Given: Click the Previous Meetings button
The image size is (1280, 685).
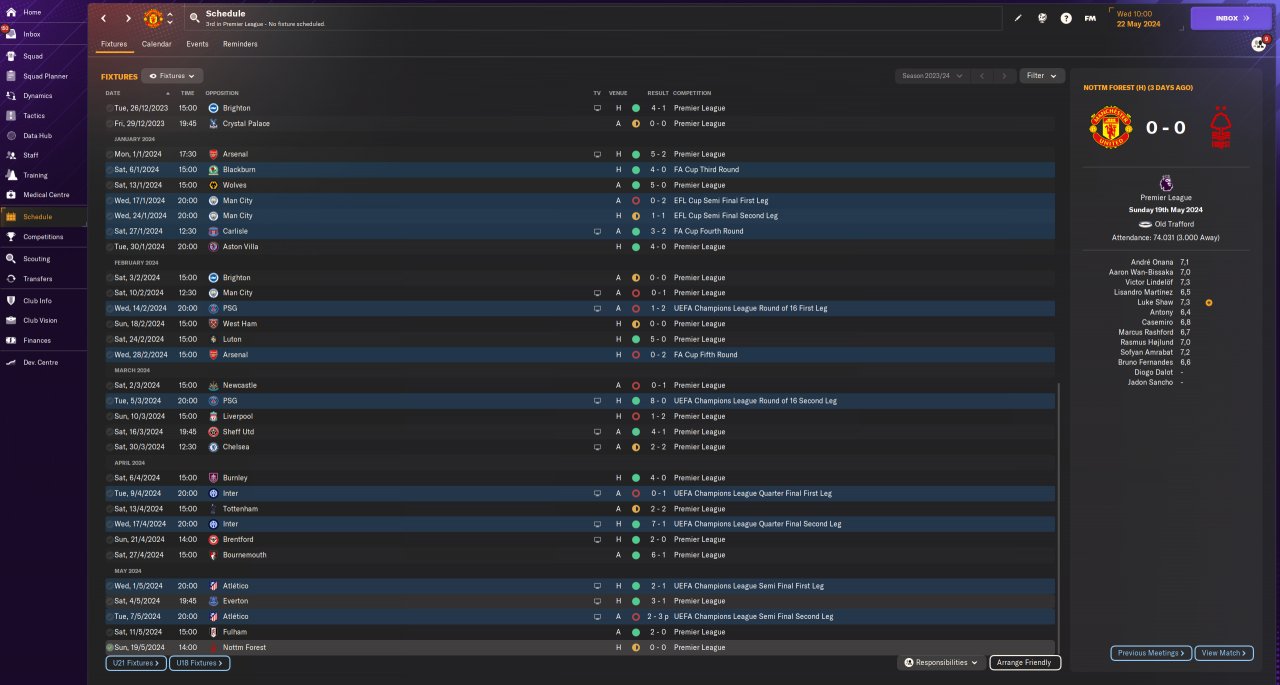Looking at the screenshot, I should (x=1151, y=653).
